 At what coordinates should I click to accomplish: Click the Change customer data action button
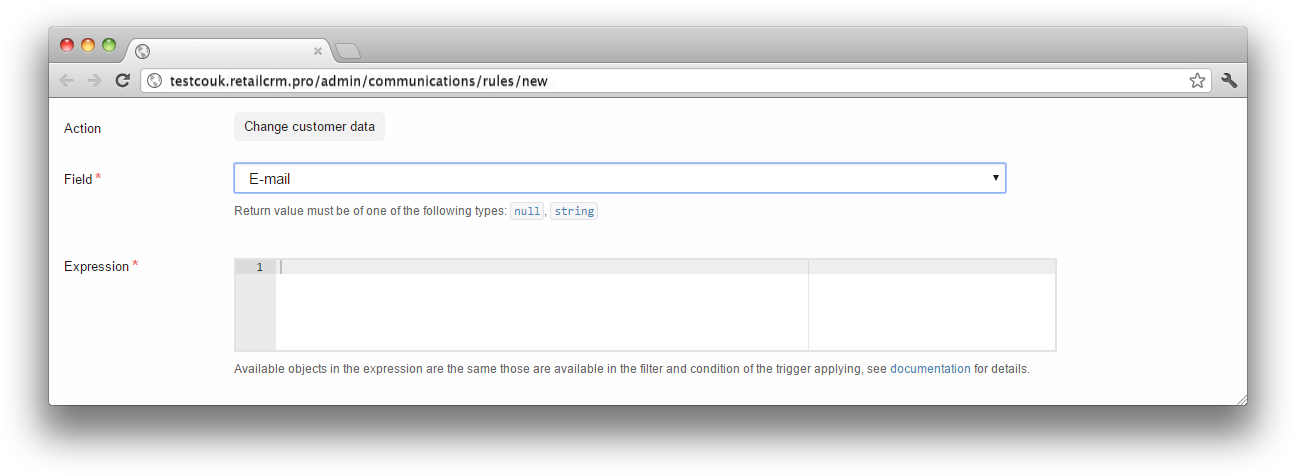309,127
